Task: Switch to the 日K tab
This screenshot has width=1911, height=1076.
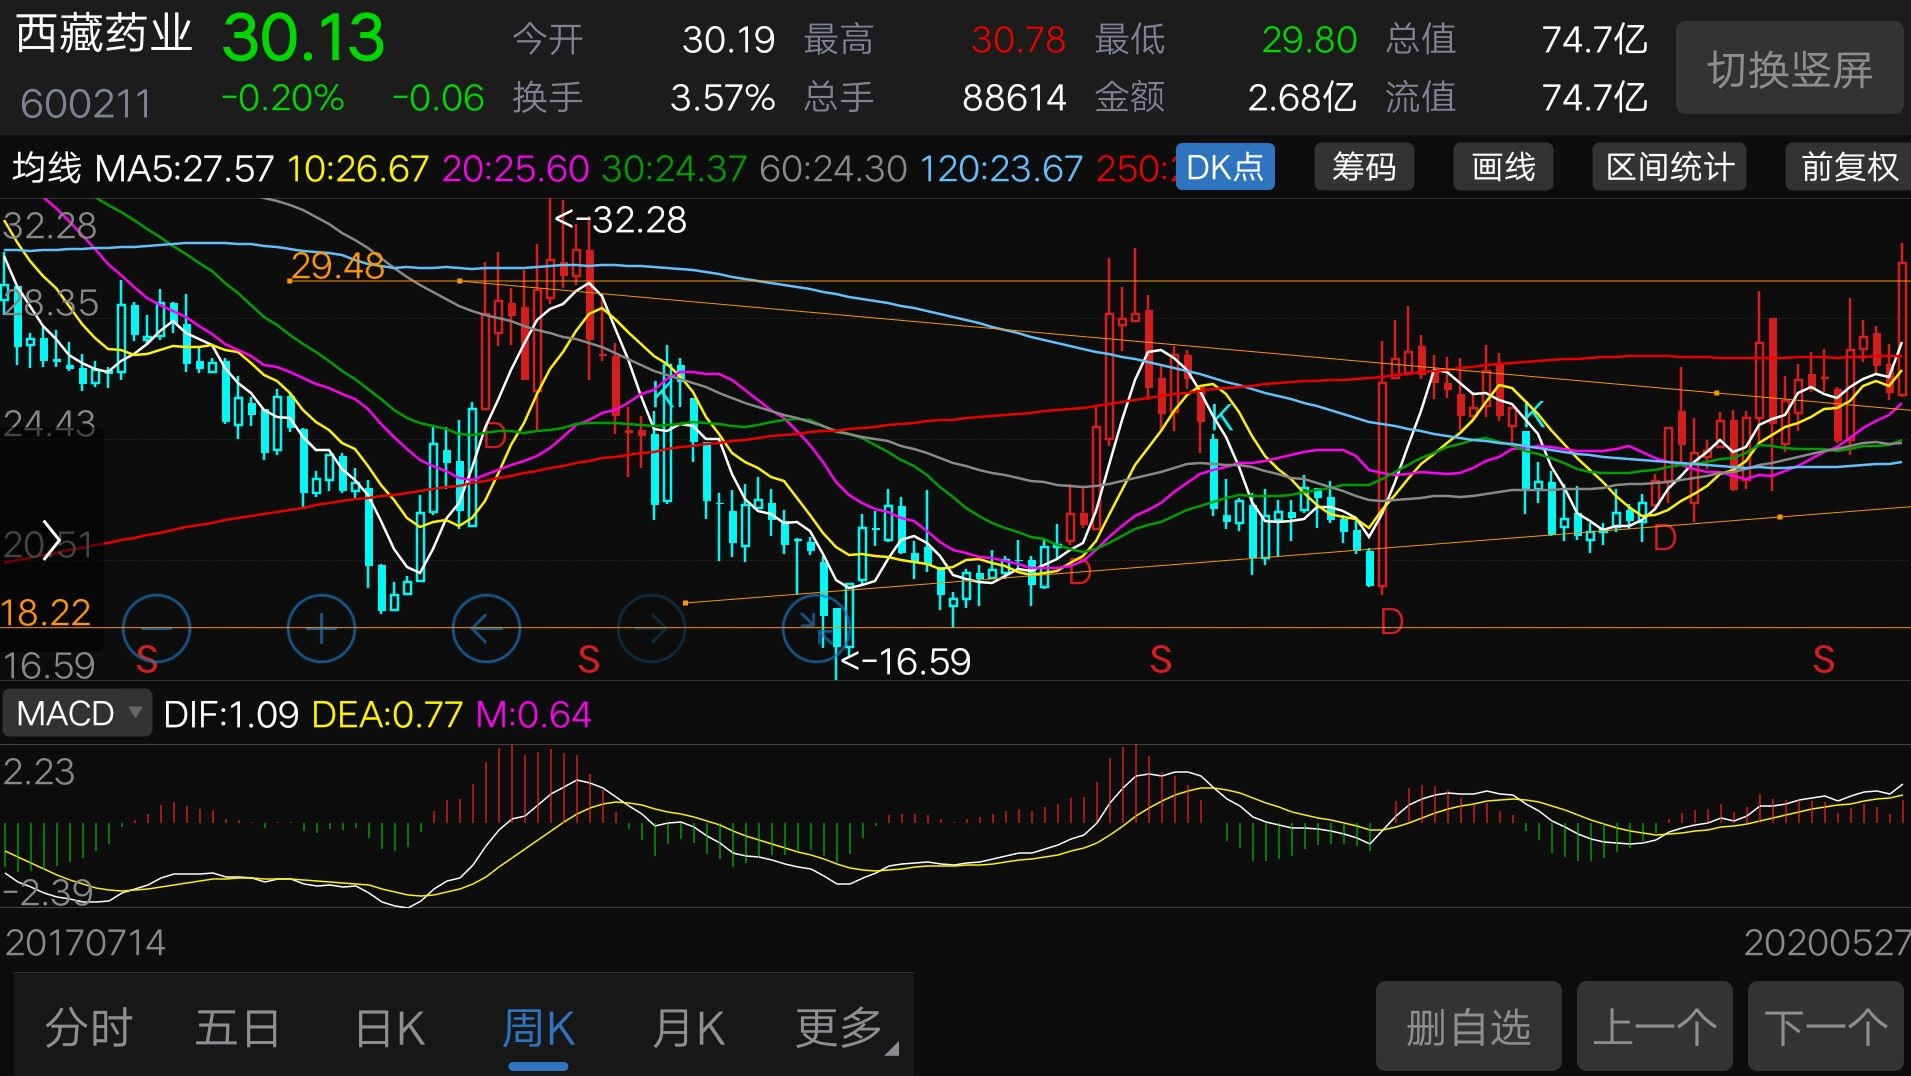Action: (390, 1028)
